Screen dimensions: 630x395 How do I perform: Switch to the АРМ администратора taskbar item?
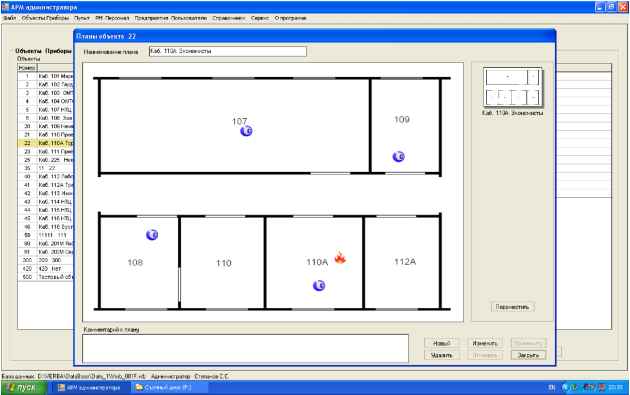[x=89, y=388]
